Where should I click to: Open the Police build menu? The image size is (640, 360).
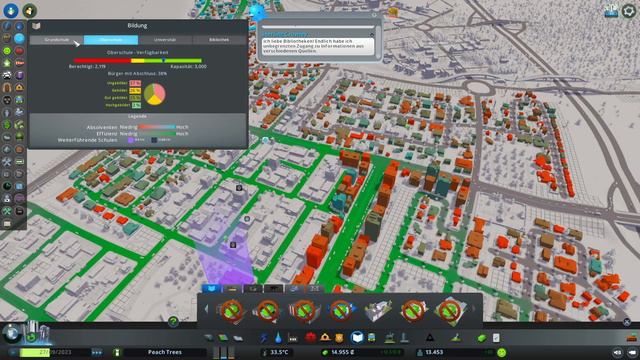340,338
